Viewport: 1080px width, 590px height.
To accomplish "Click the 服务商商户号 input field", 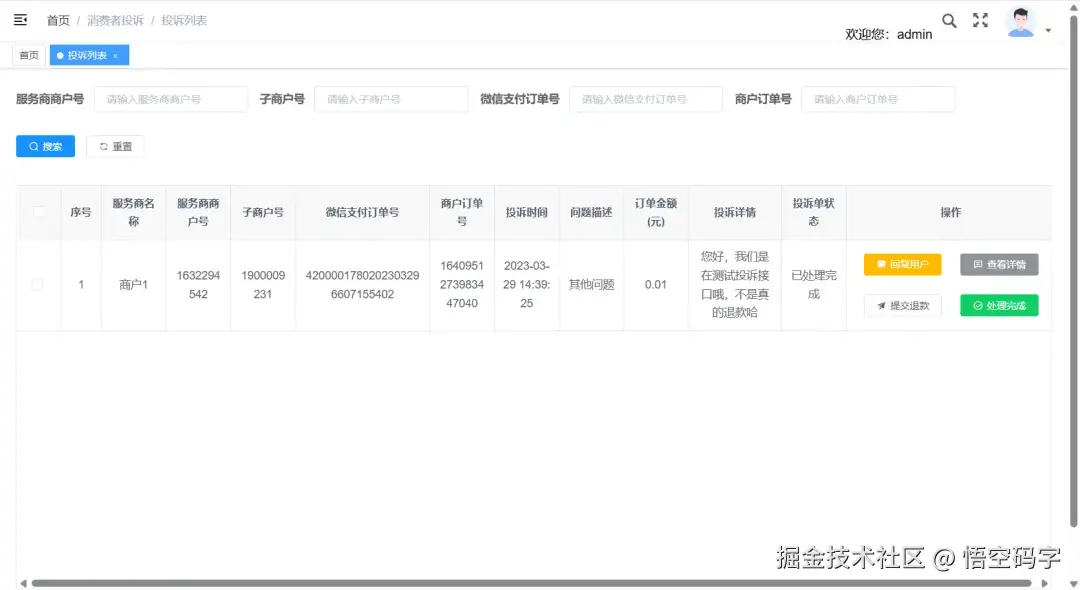I will coord(170,98).
